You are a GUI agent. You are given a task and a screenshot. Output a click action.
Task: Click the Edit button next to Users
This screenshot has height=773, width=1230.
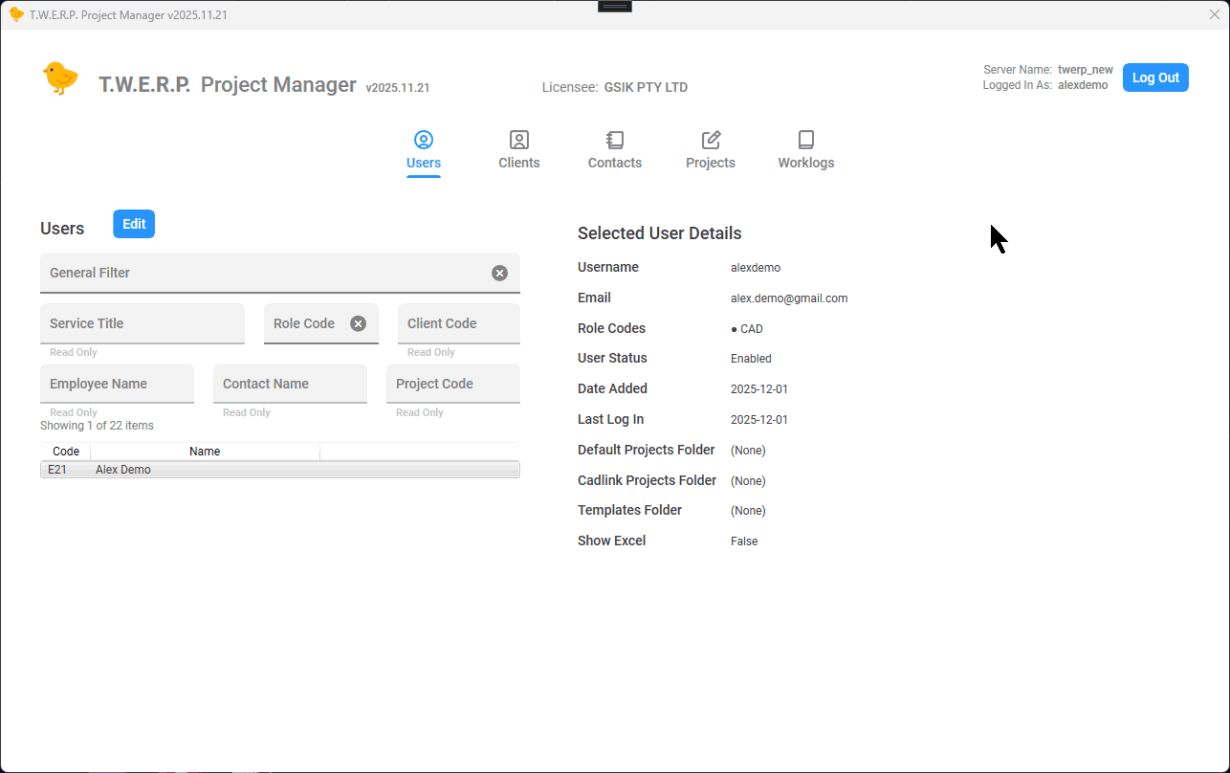pyautogui.click(x=134, y=224)
